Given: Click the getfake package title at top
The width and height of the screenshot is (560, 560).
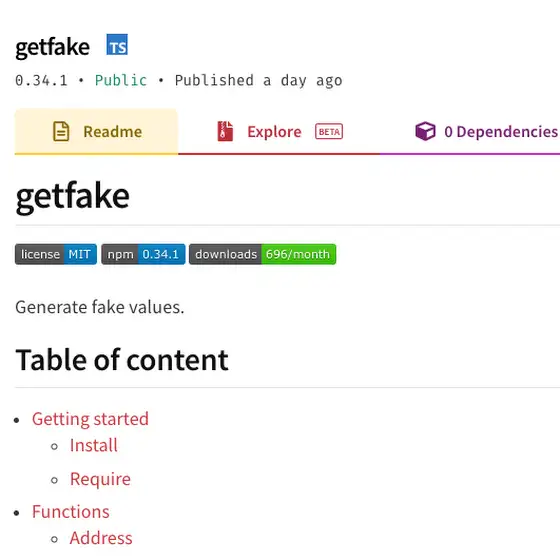Looking at the screenshot, I should tap(52, 47).
